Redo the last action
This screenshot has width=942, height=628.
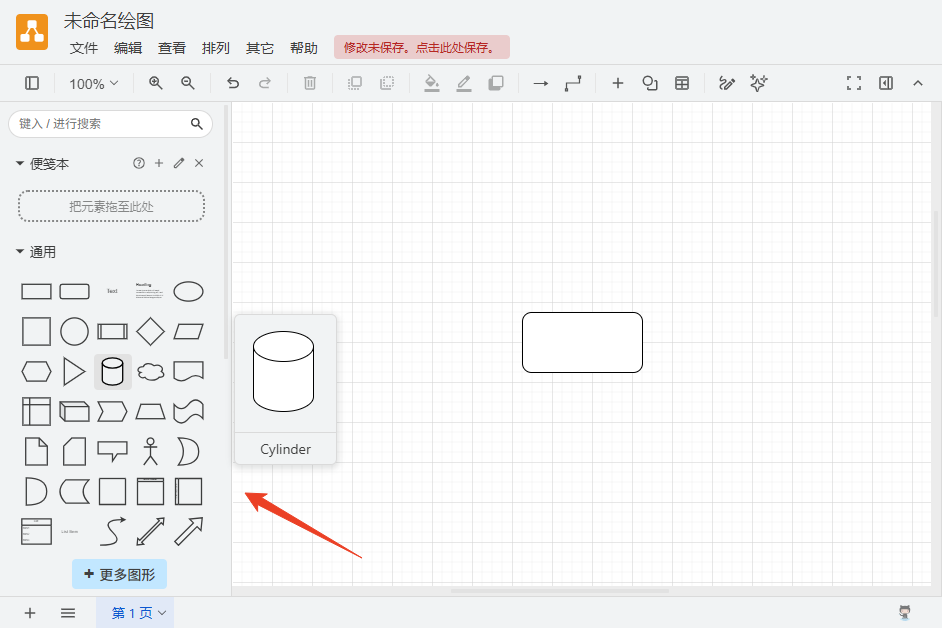click(264, 83)
